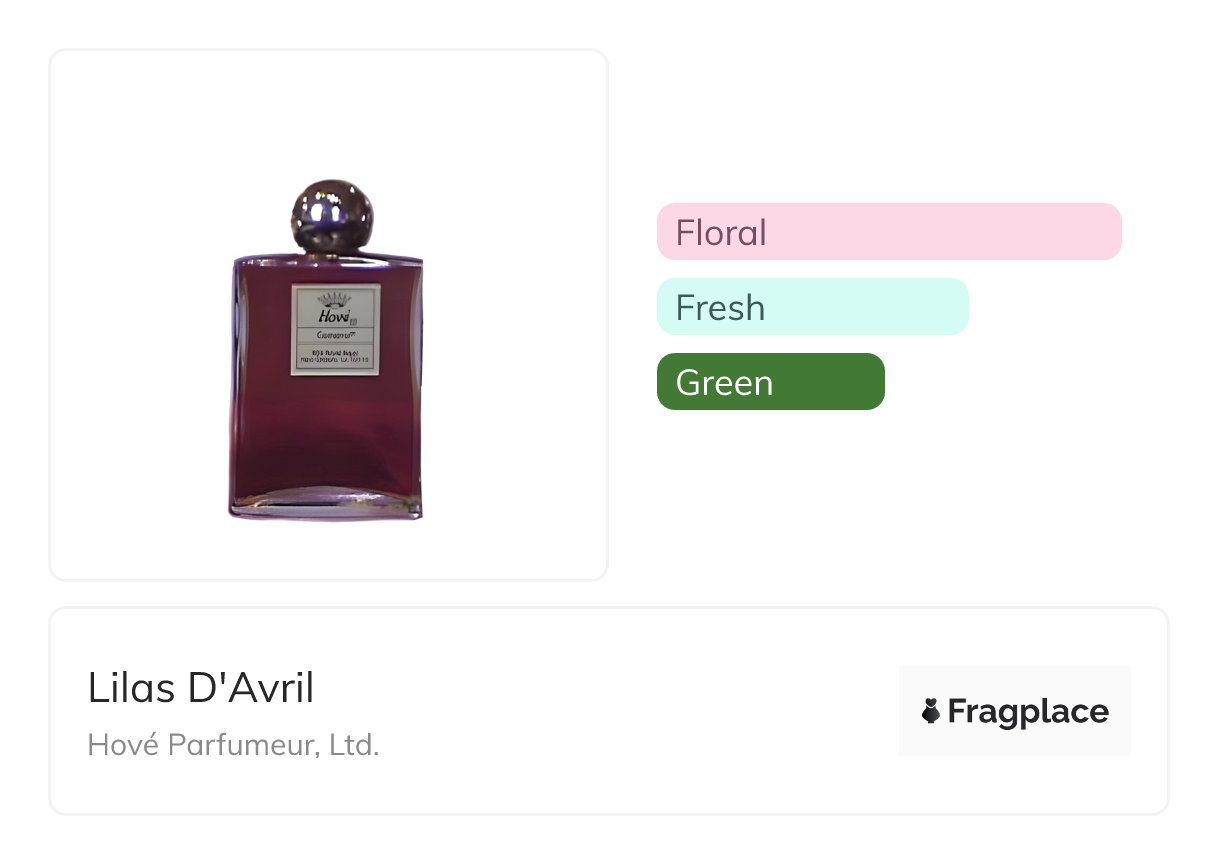Click the Floral label text
Viewport: 1218px width, 864px height.
tap(721, 232)
